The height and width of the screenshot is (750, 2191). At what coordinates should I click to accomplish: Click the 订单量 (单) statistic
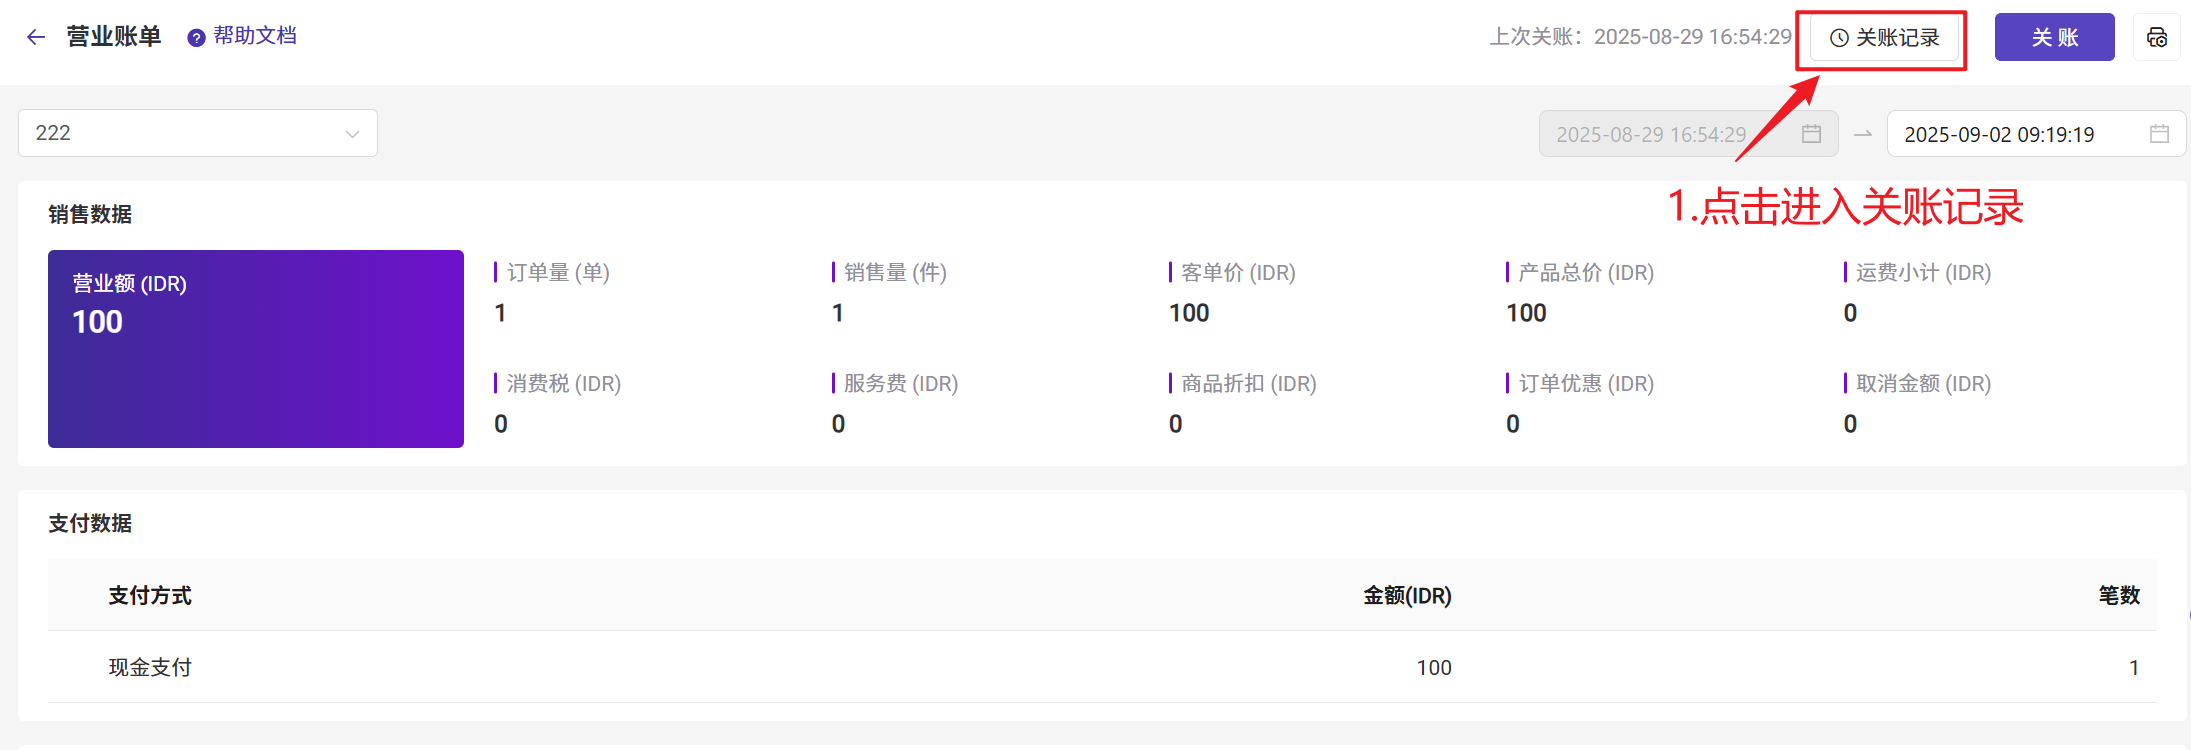click(553, 293)
